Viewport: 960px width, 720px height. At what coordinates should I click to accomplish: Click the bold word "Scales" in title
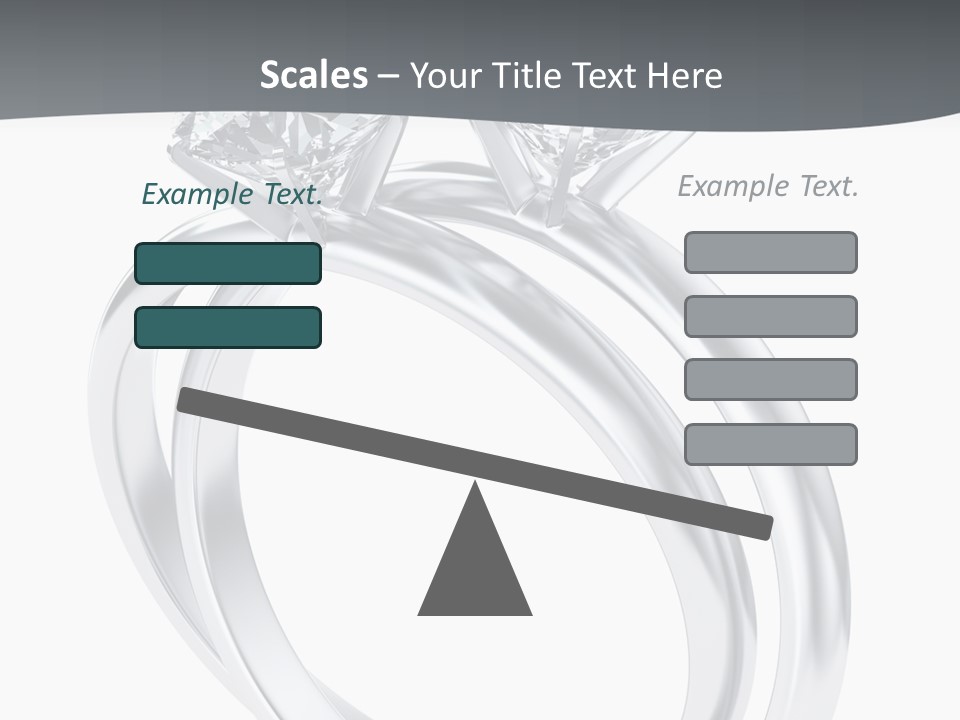click(313, 75)
